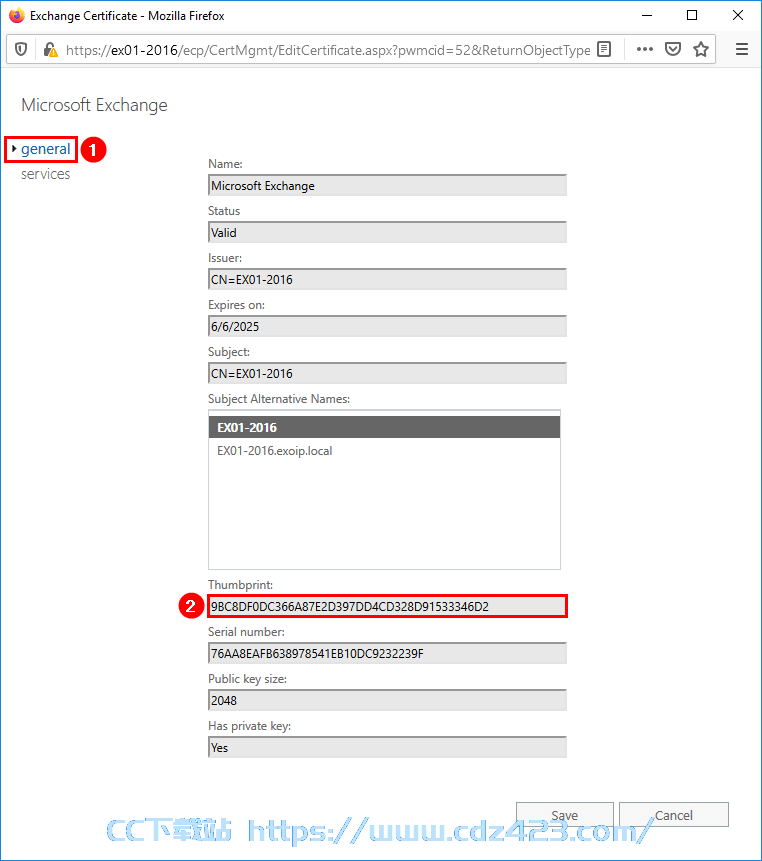Click the Thumbprint value field
Image resolution: width=762 pixels, height=861 pixels.
pos(387,606)
